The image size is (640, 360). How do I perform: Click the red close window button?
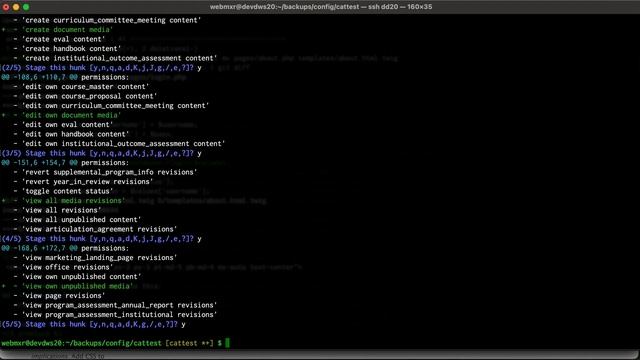[6, 7]
